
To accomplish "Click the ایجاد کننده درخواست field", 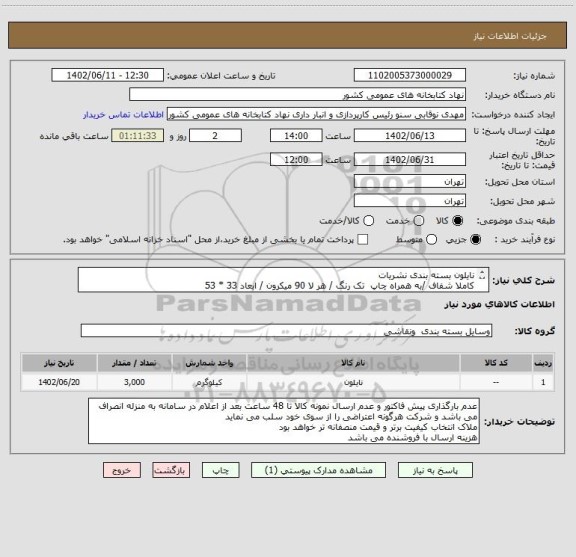I will [316, 114].
